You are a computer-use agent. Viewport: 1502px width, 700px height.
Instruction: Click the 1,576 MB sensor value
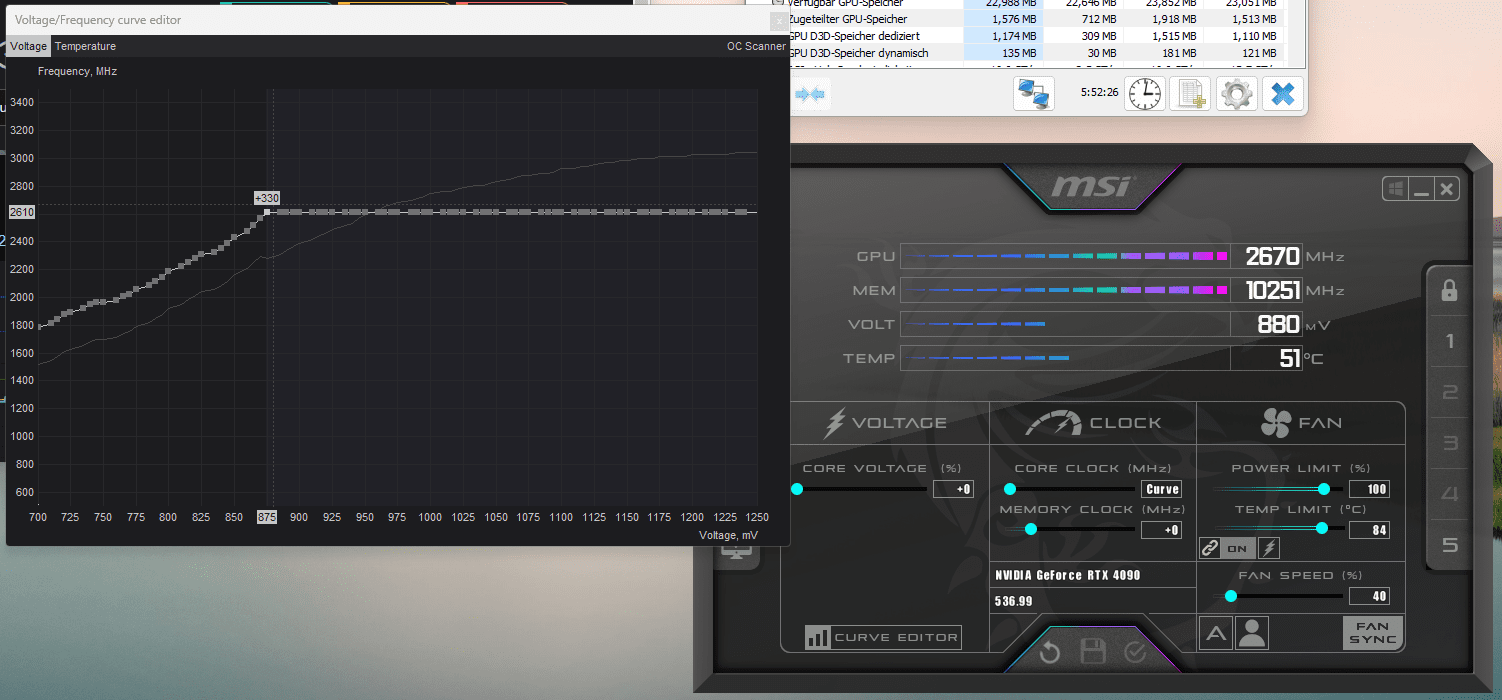click(x=1013, y=18)
